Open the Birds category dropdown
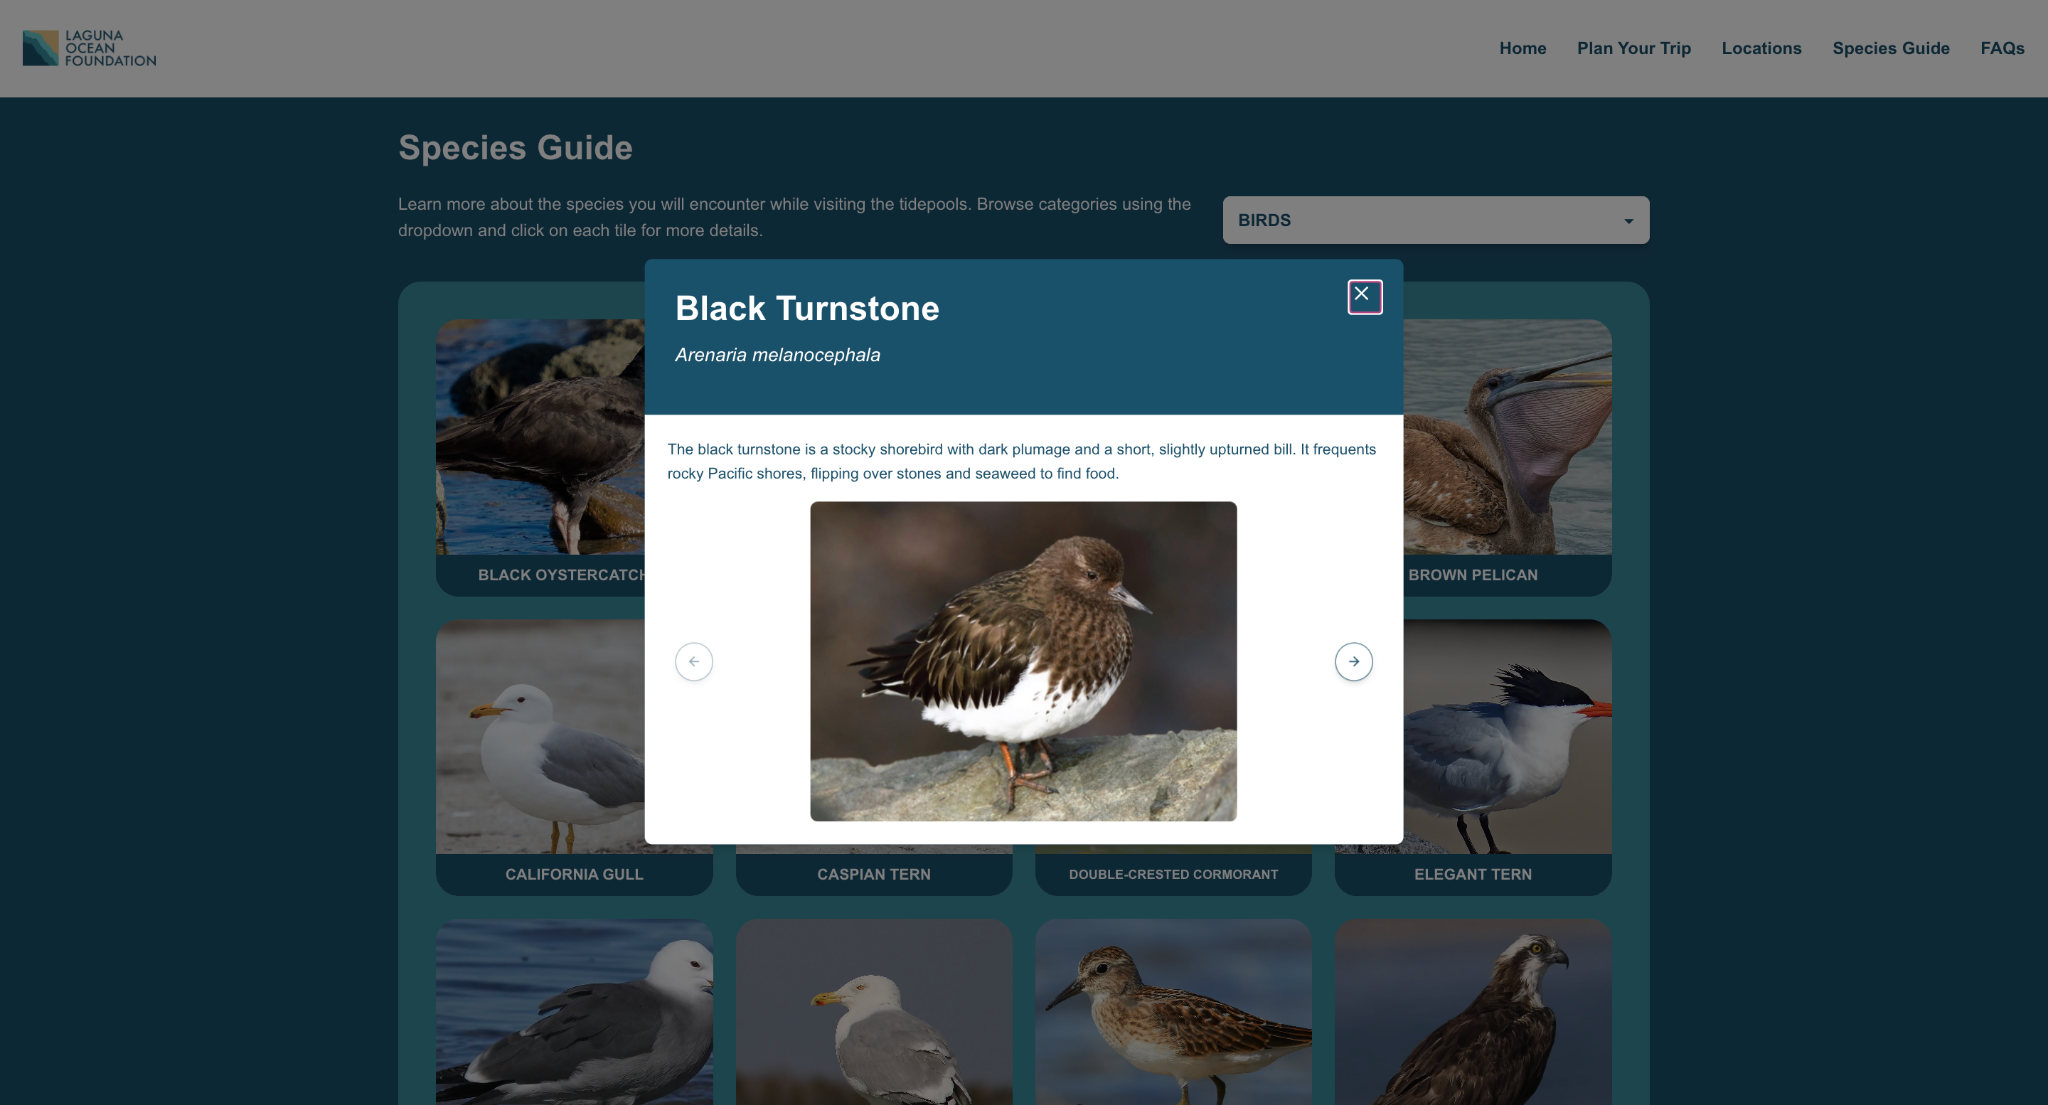Viewport: 2048px width, 1105px height. [1436, 220]
